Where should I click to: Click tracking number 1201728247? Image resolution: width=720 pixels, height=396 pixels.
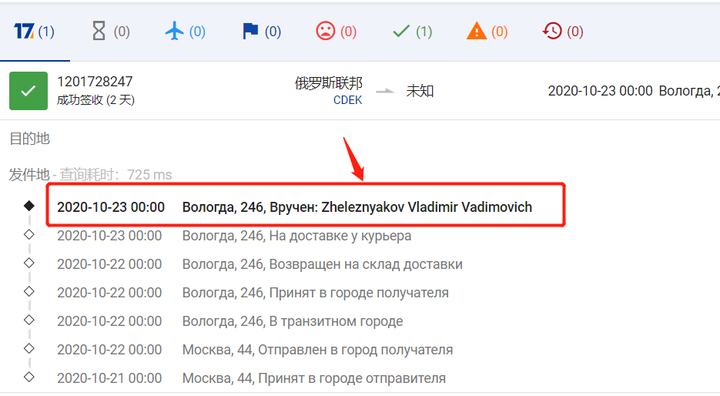(95, 82)
